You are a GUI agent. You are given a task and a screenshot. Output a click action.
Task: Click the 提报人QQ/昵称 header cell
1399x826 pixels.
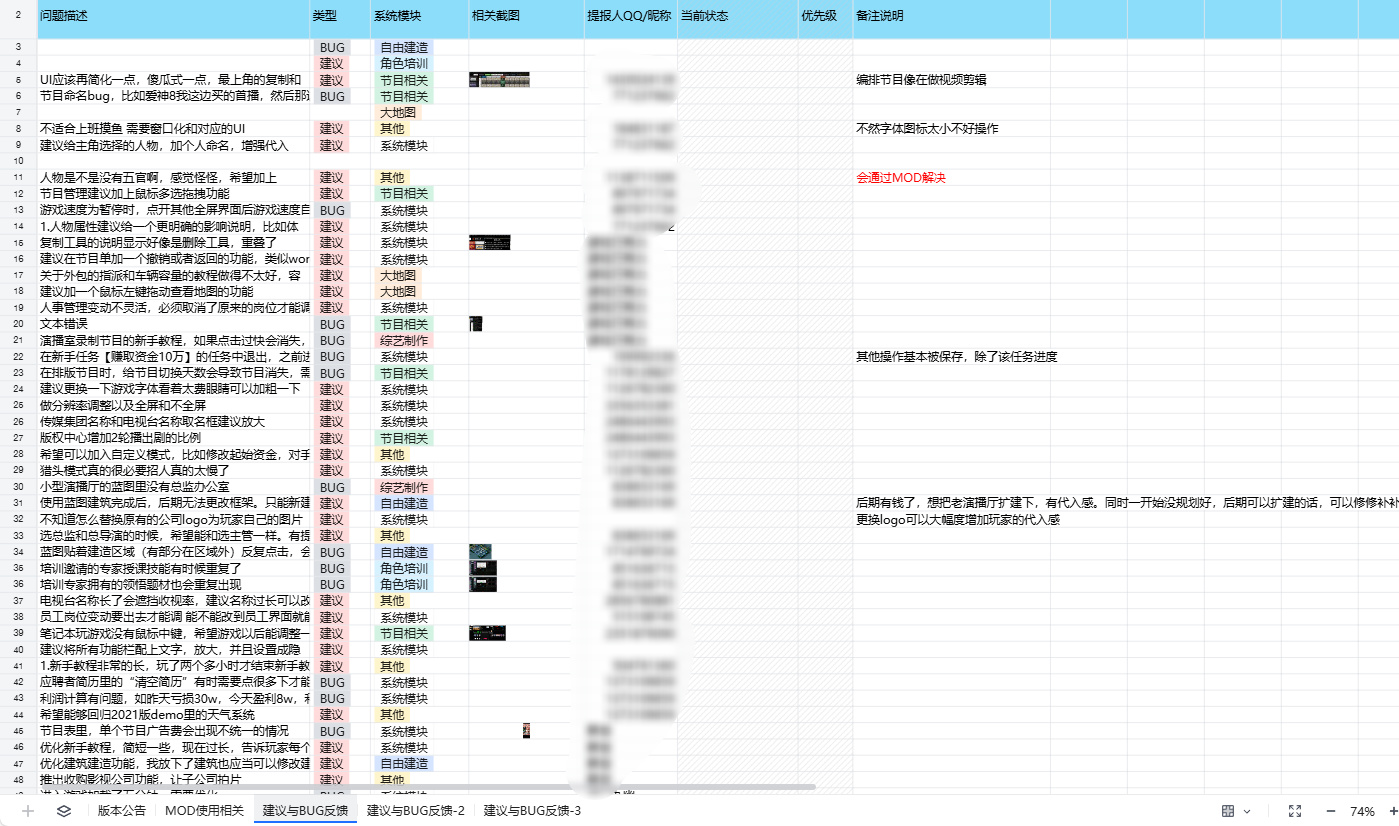[x=629, y=16]
